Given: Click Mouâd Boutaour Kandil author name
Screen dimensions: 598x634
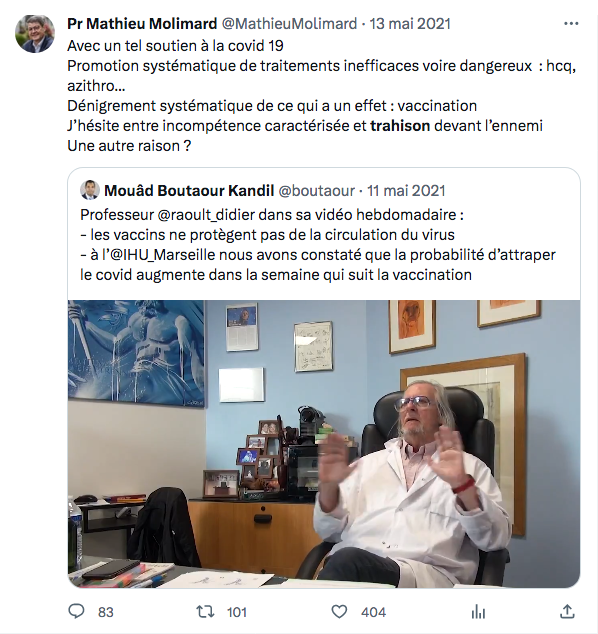Looking at the screenshot, I should 189,190.
